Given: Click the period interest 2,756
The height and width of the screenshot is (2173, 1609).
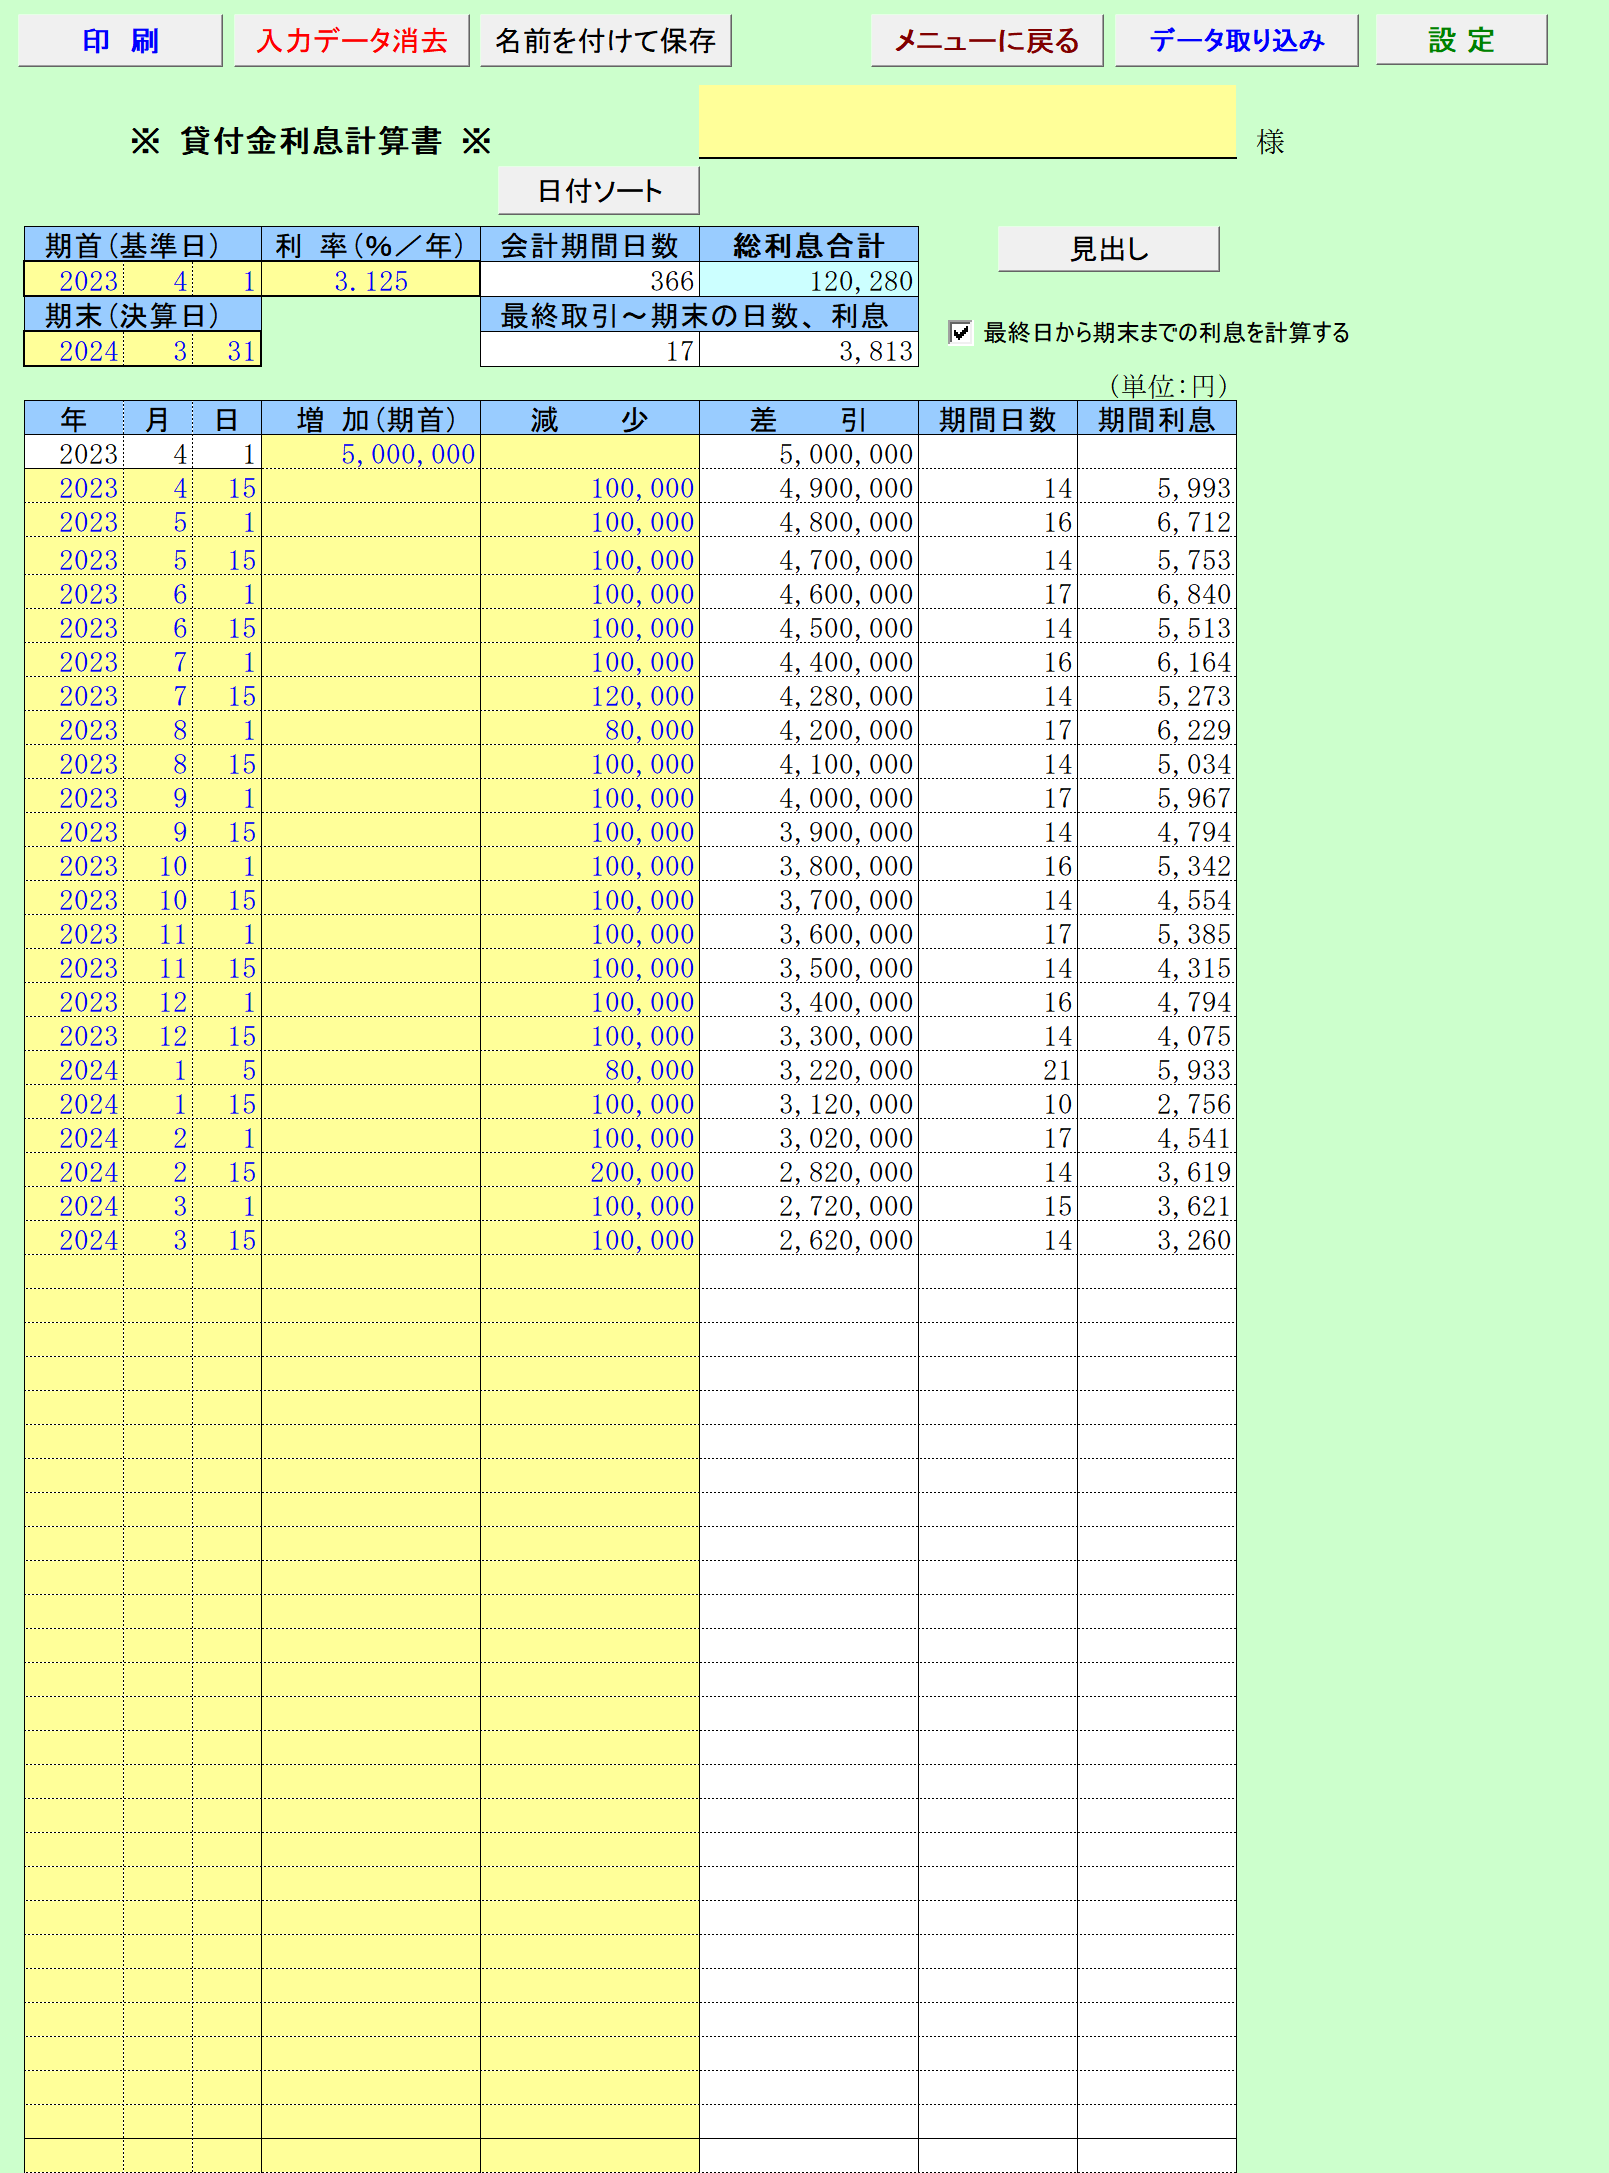Looking at the screenshot, I should point(1157,1104).
